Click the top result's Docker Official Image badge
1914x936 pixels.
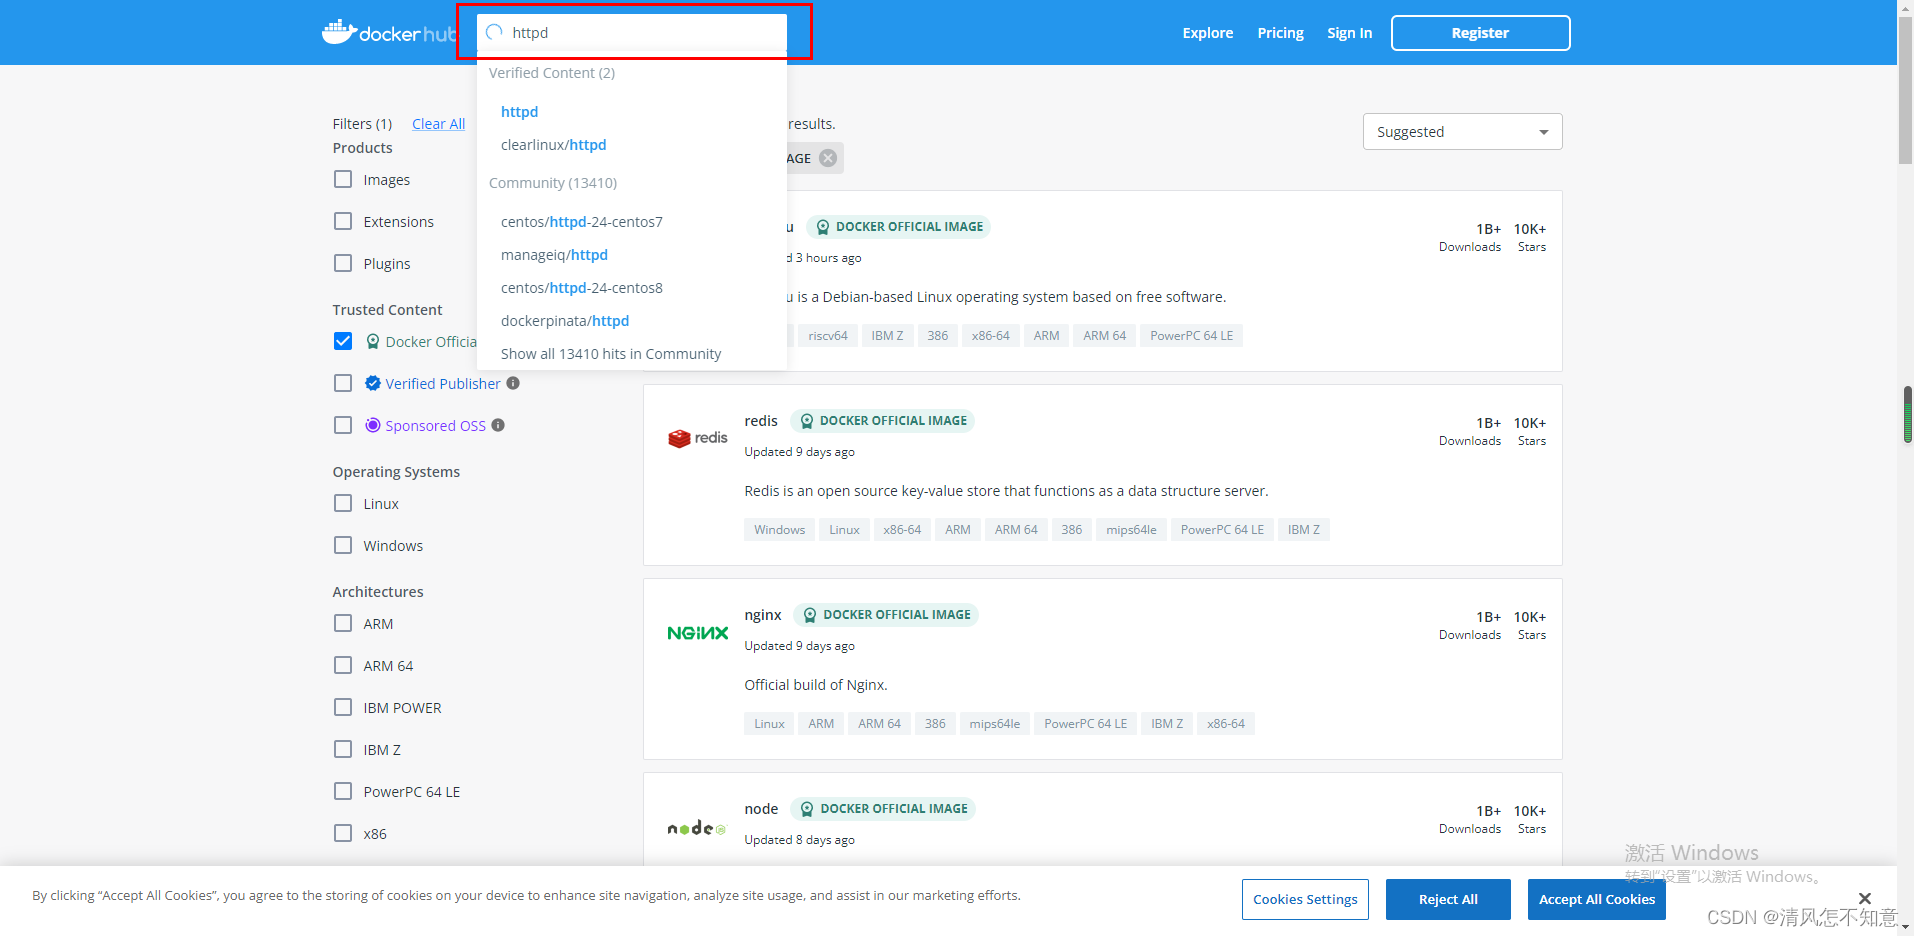(899, 227)
